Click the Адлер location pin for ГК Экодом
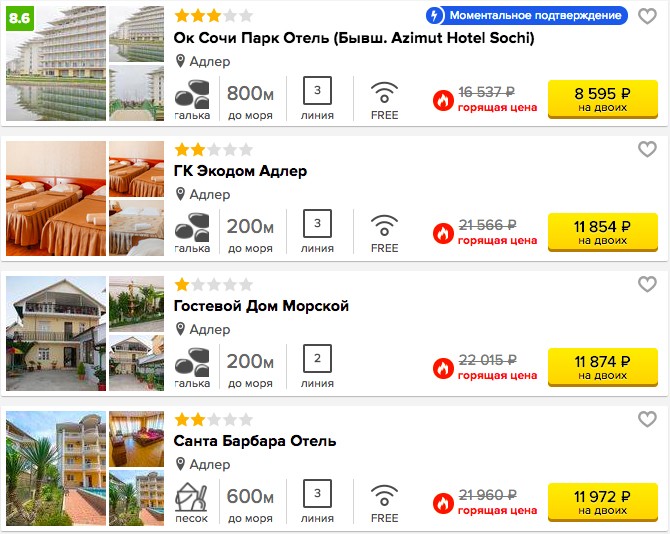Image resolution: width=670 pixels, height=534 pixels. pos(180,194)
